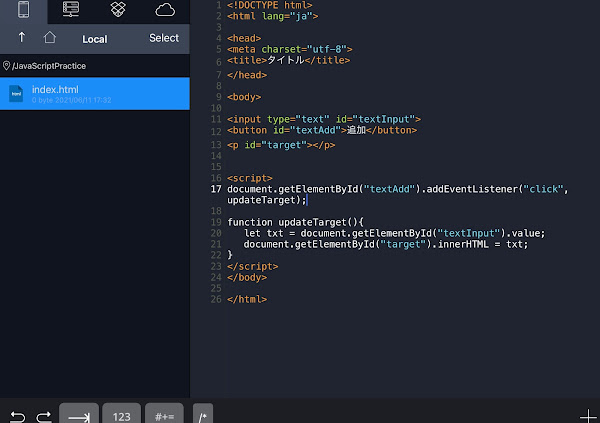Viewport: 600px width, 423px height.
Task: Place cursor in the addEventListener line
Action: click(398, 189)
